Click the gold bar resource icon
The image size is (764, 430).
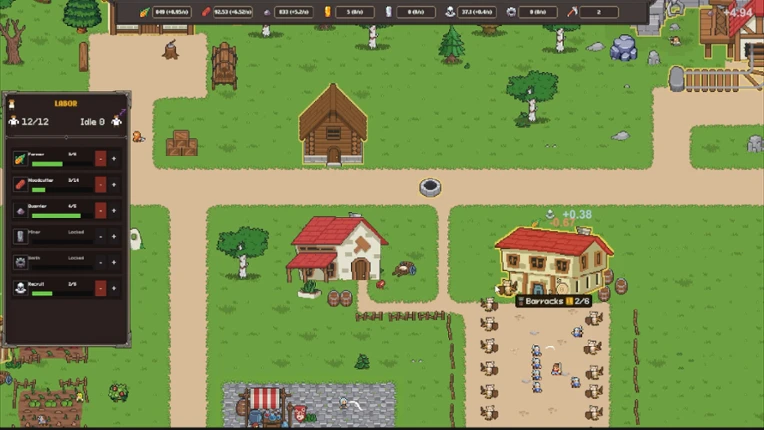tap(327, 12)
